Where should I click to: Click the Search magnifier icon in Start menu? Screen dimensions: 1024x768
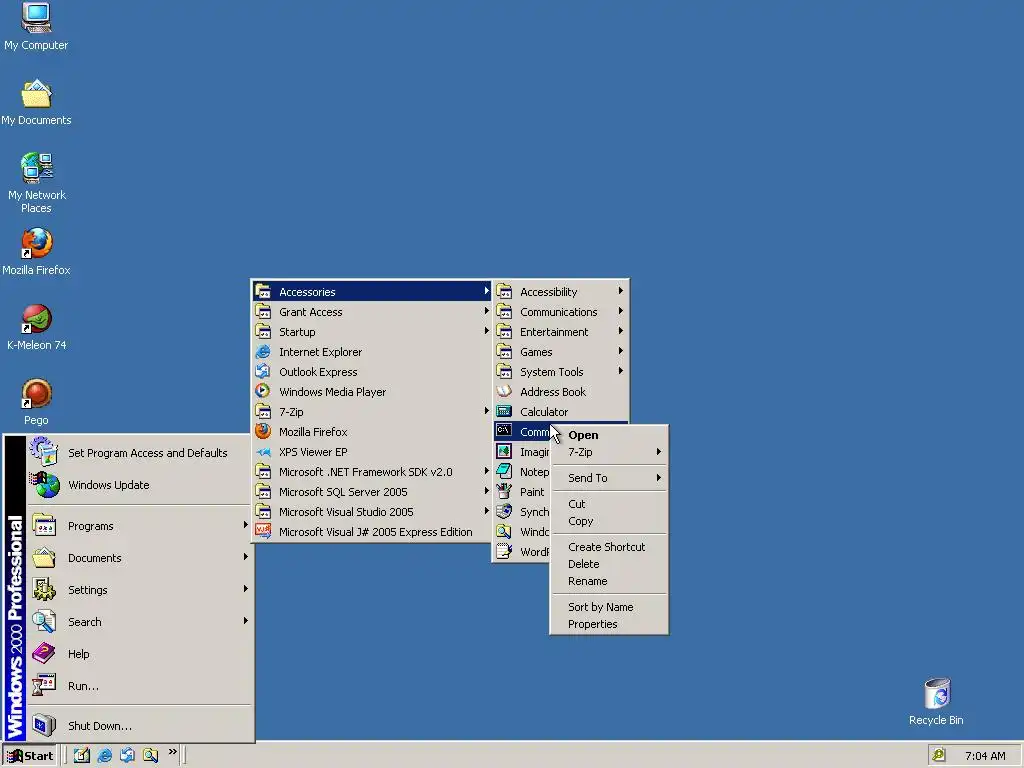point(44,621)
